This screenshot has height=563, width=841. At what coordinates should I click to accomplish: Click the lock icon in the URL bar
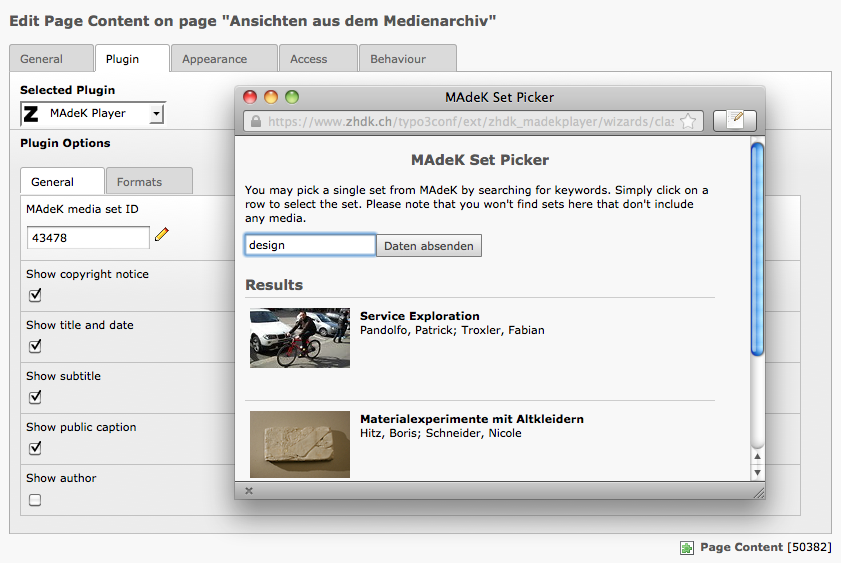coord(256,121)
